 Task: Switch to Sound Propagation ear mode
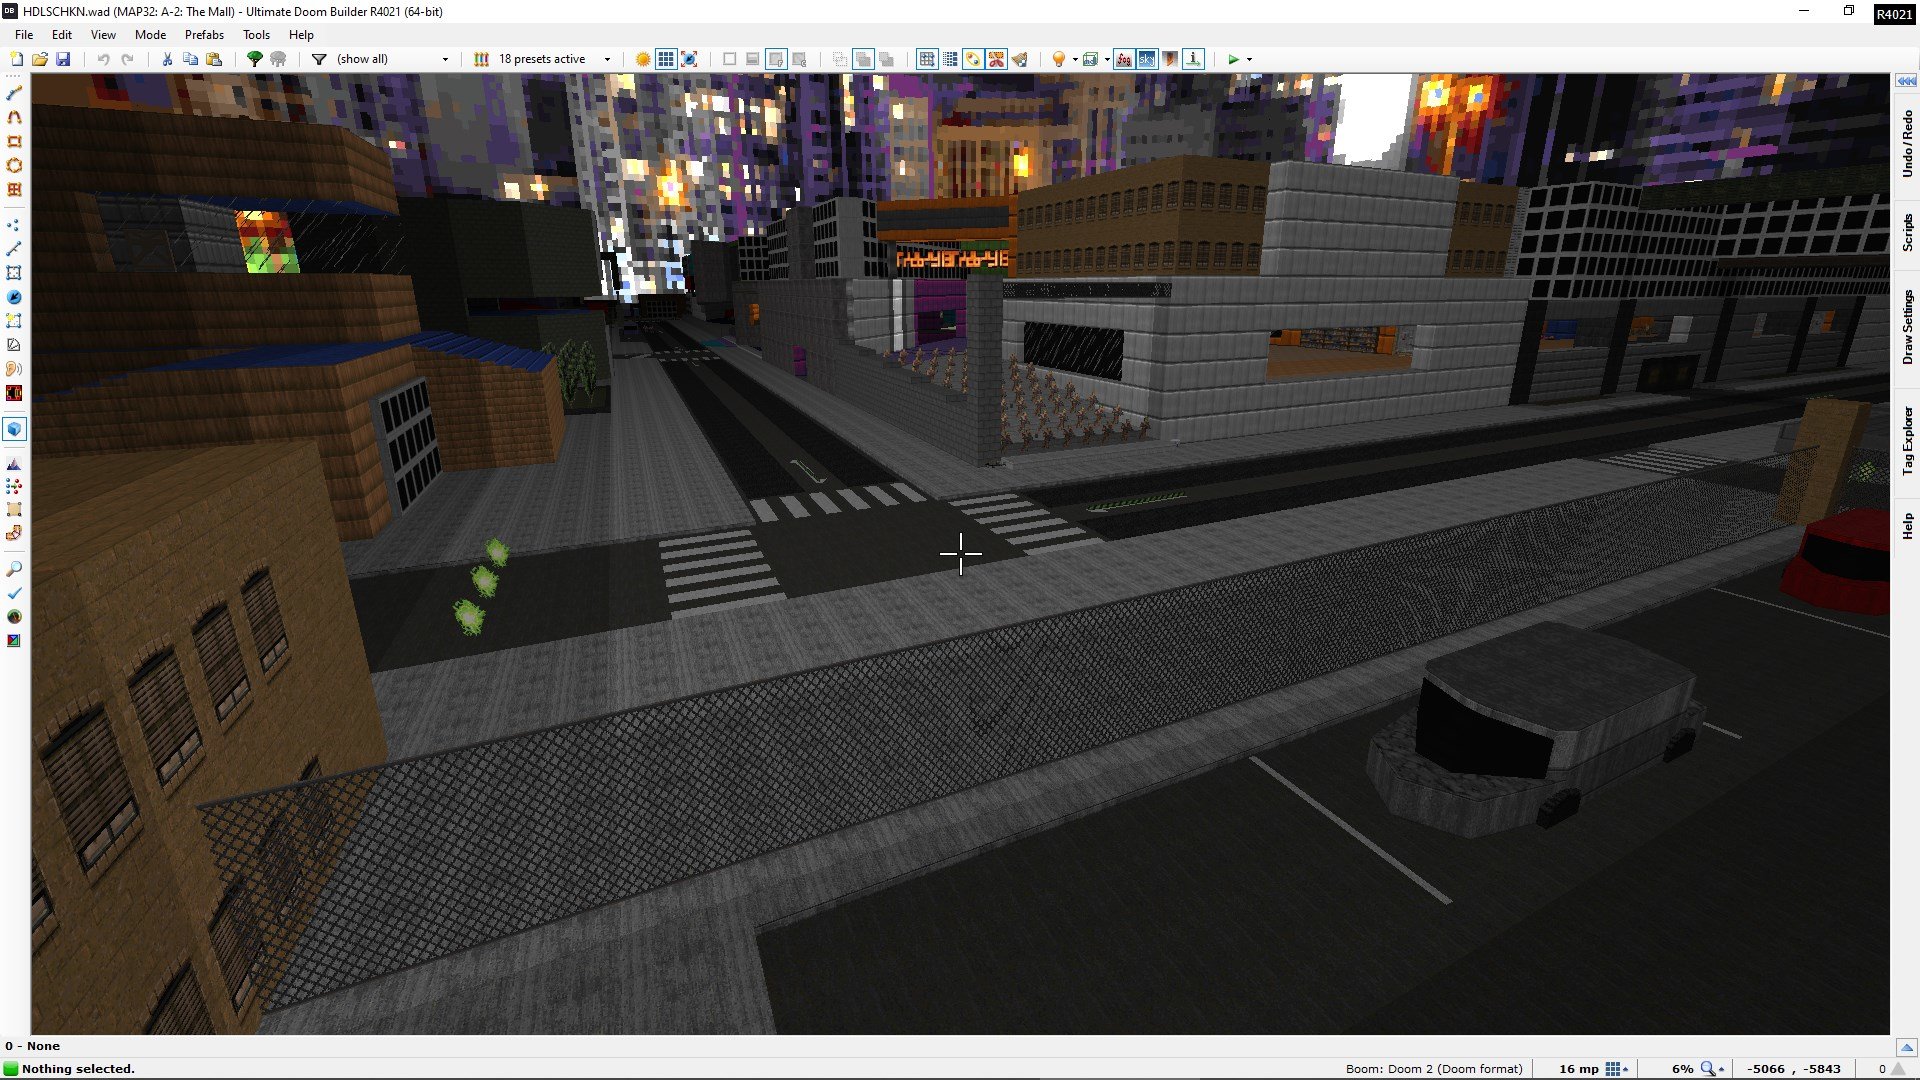(14, 369)
